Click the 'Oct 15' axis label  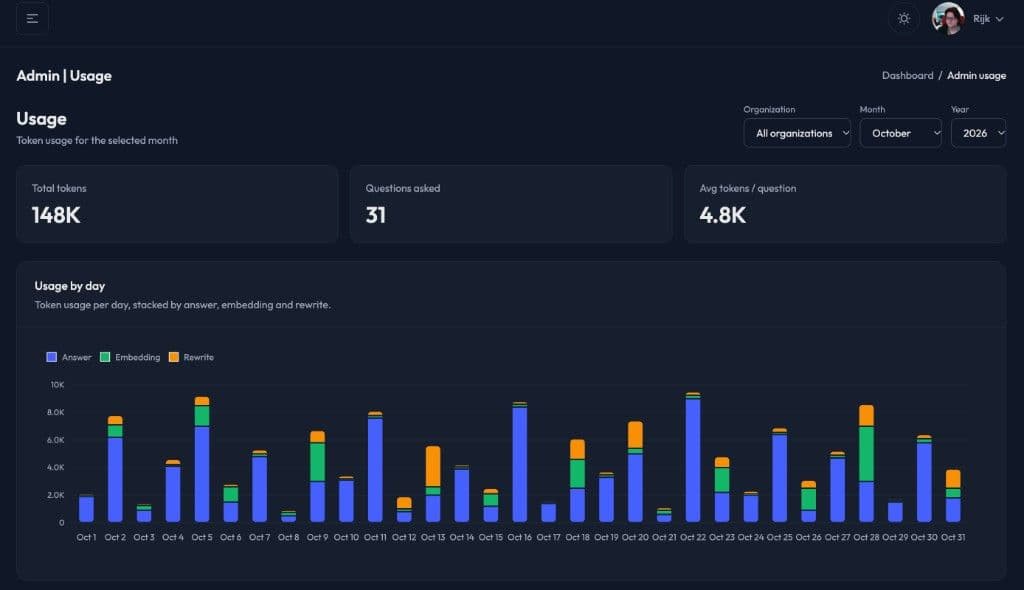tap(490, 537)
